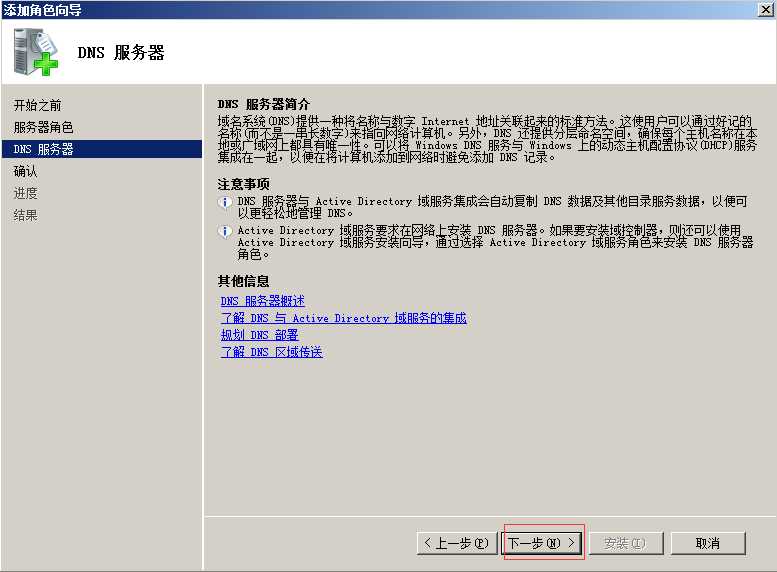Select 进度 step in sidebar

click(26, 193)
